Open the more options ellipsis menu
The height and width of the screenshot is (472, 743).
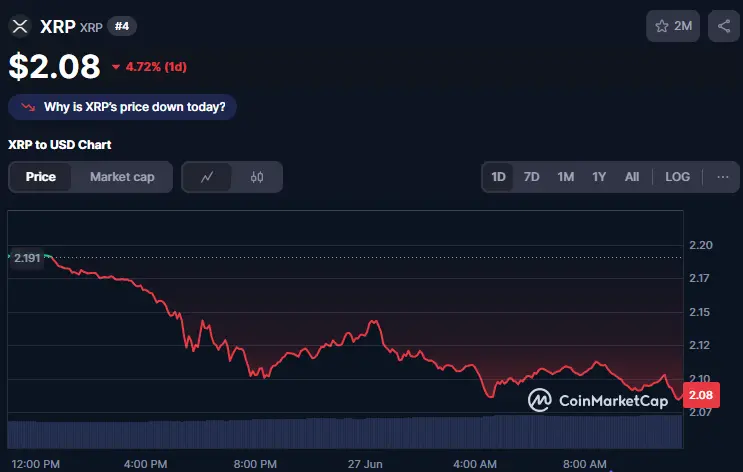coord(723,177)
